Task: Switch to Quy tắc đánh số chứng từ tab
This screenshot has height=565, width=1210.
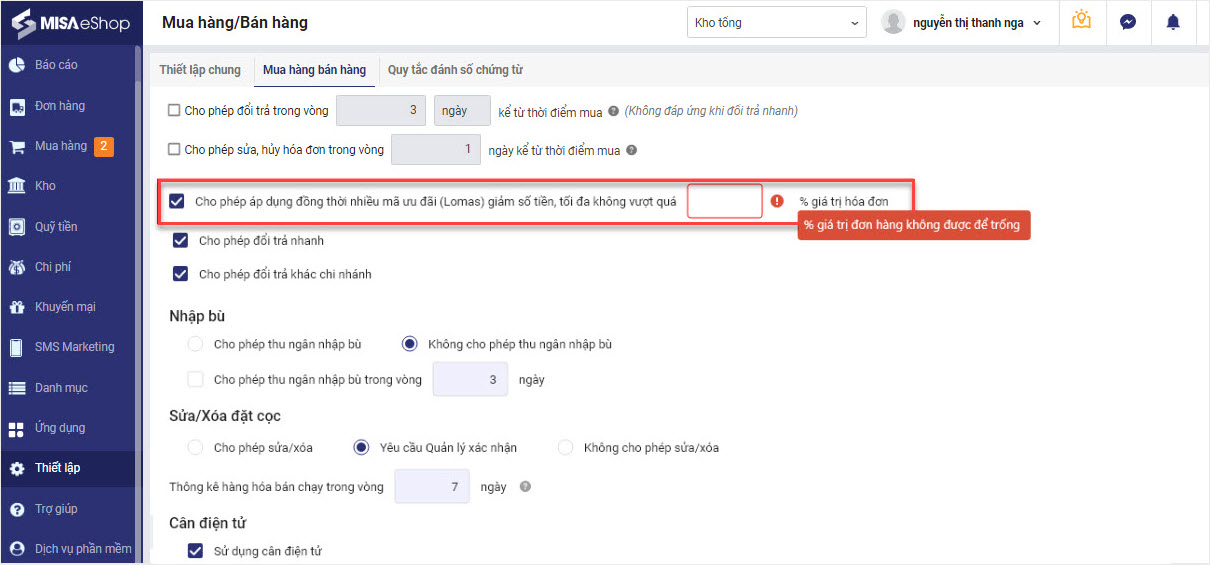Action: click(455, 70)
